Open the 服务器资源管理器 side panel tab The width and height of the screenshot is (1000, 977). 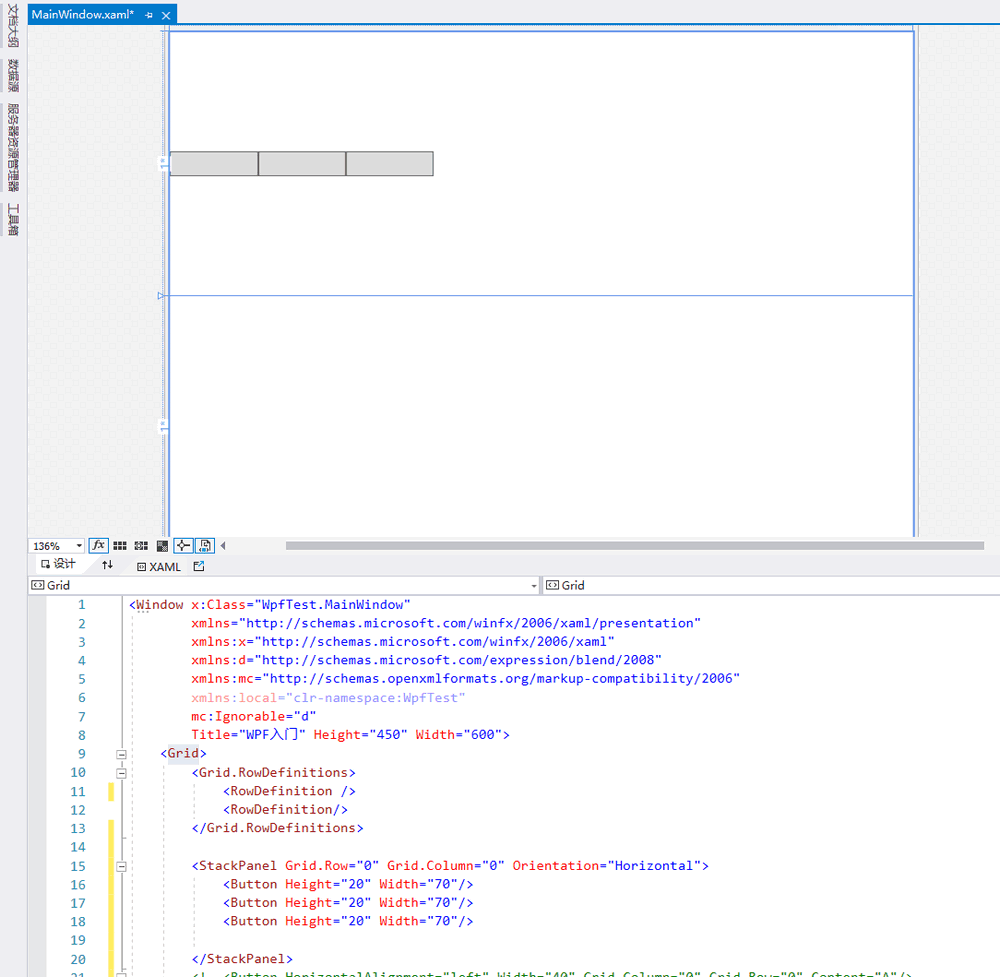[x=13, y=147]
